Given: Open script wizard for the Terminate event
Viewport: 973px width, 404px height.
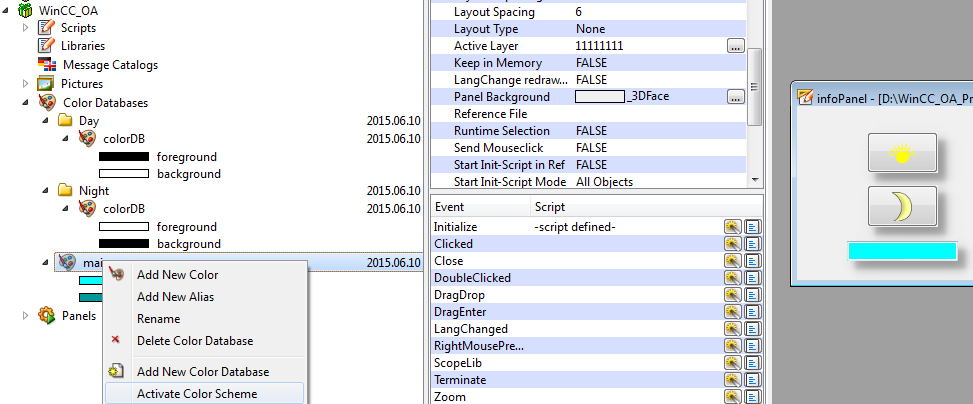Looking at the screenshot, I should pos(732,380).
